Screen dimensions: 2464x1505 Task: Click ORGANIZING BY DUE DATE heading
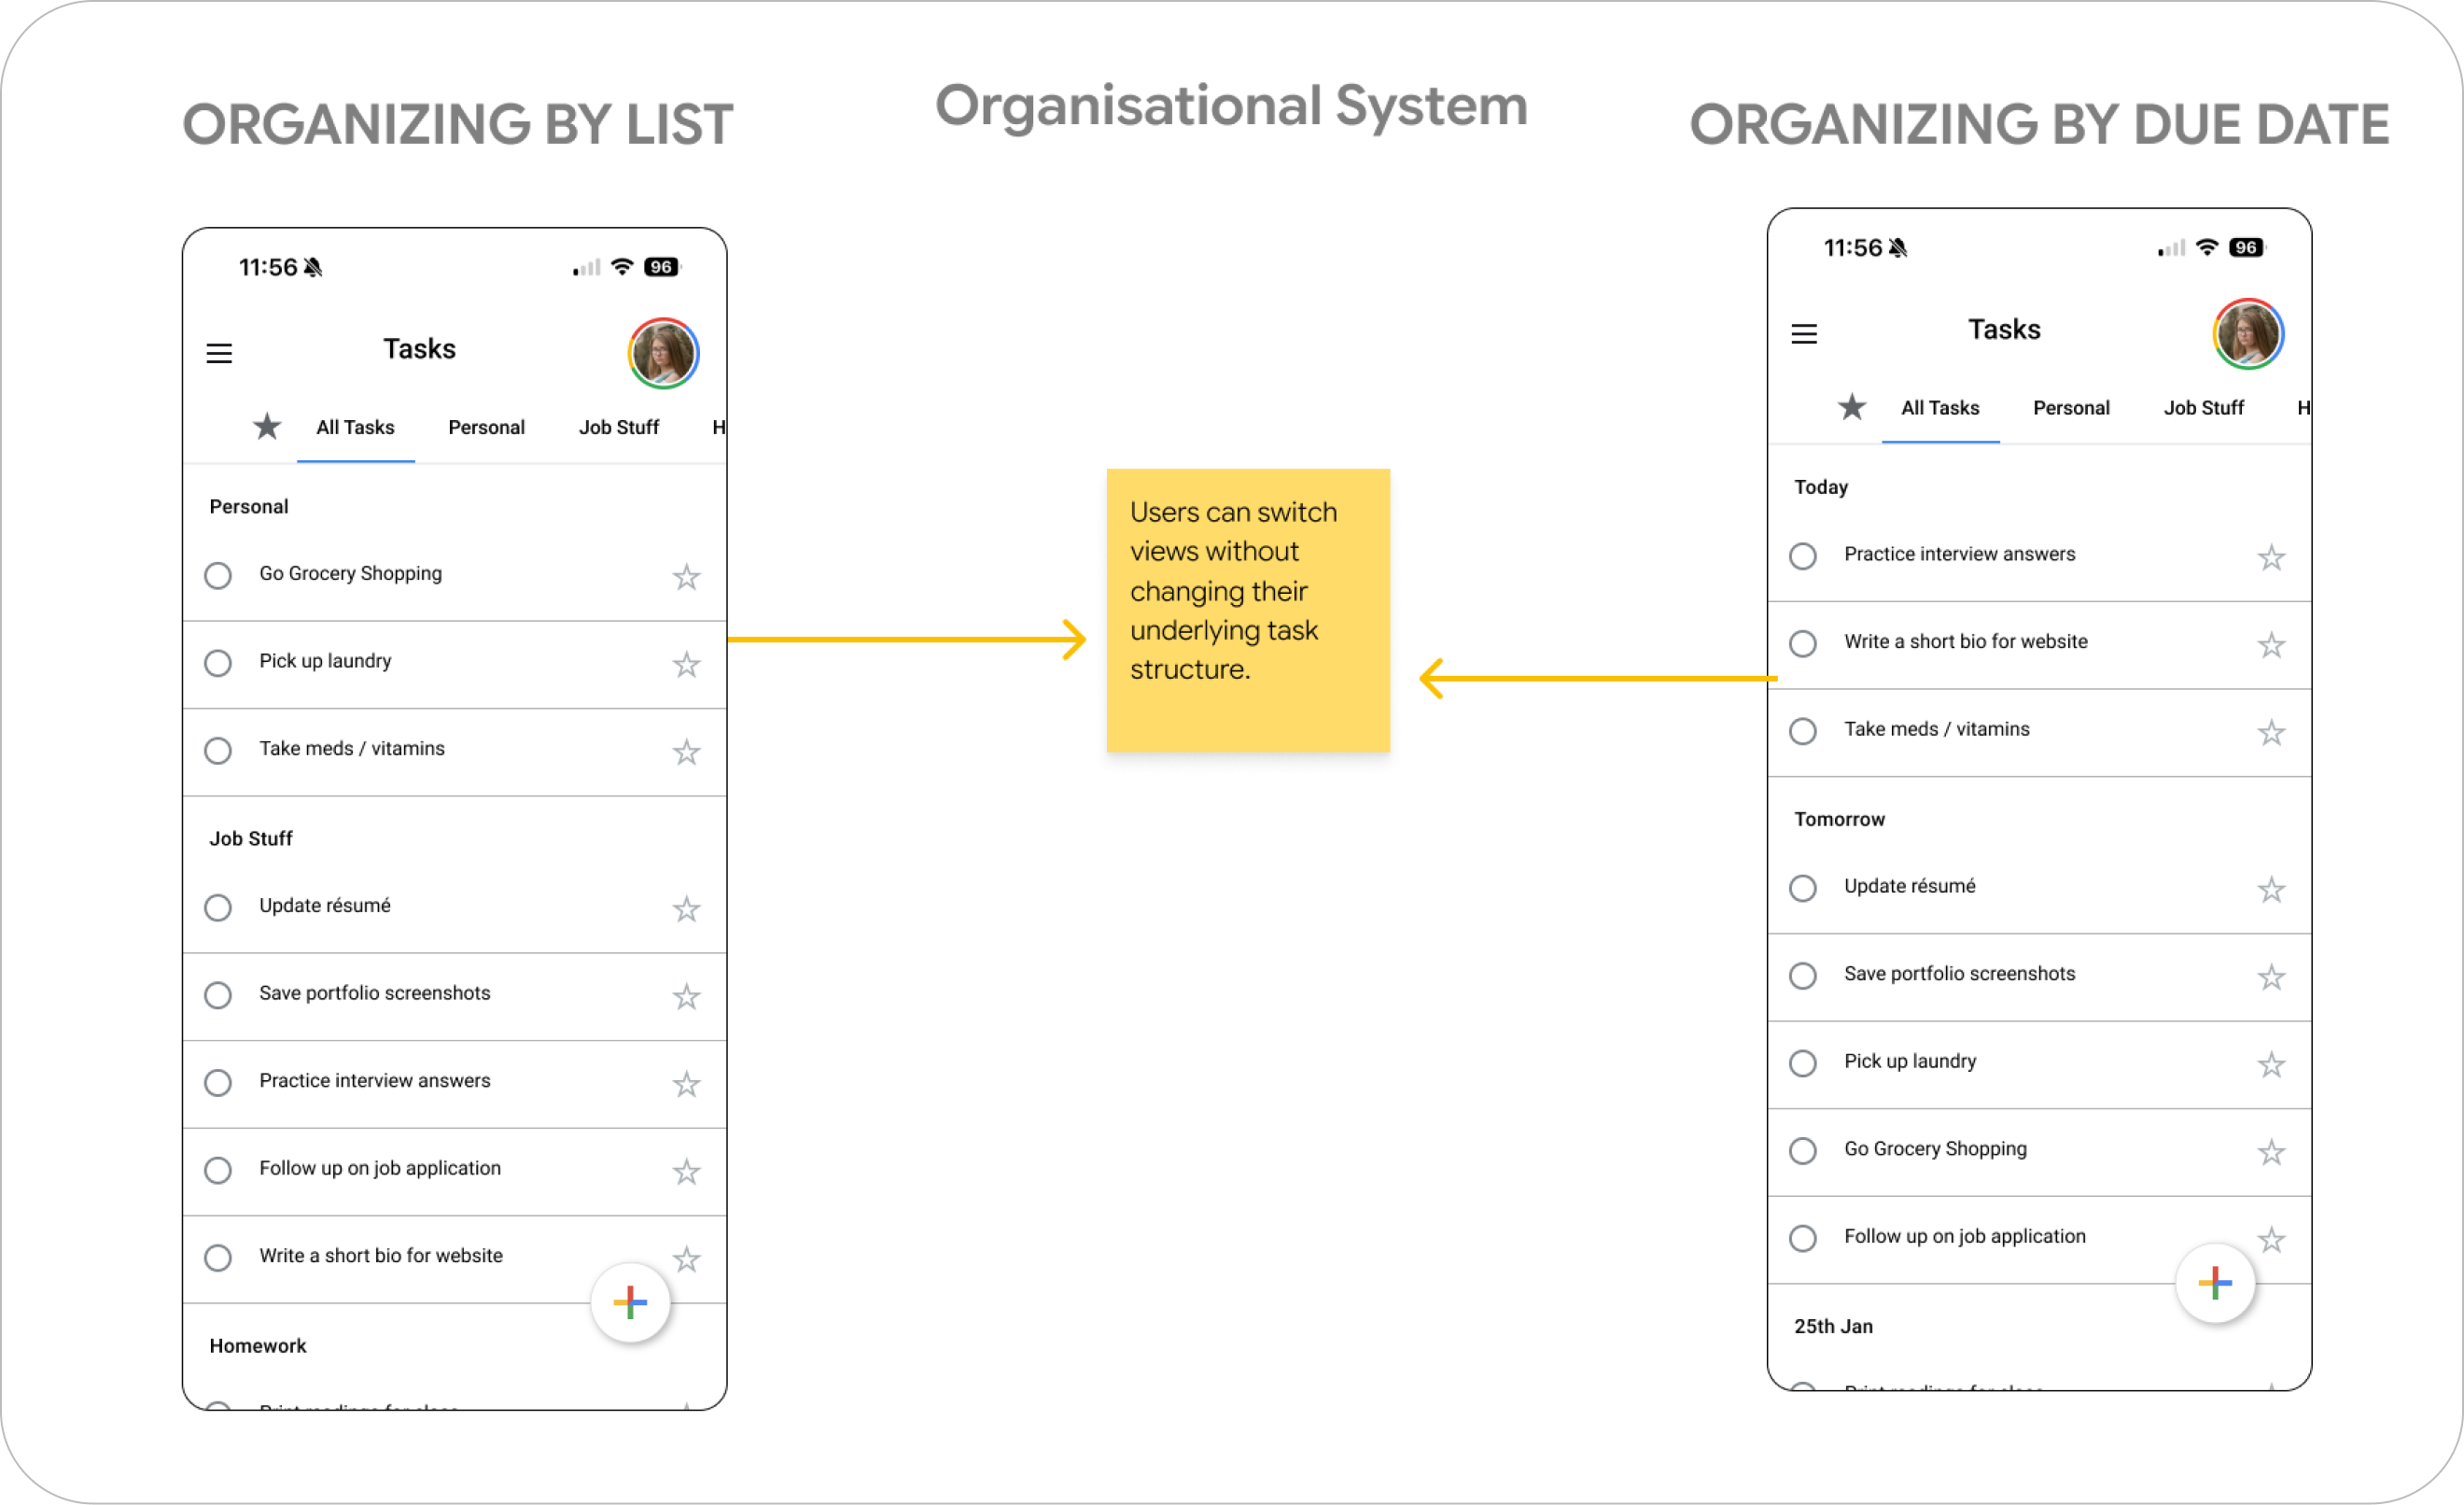2040,125
